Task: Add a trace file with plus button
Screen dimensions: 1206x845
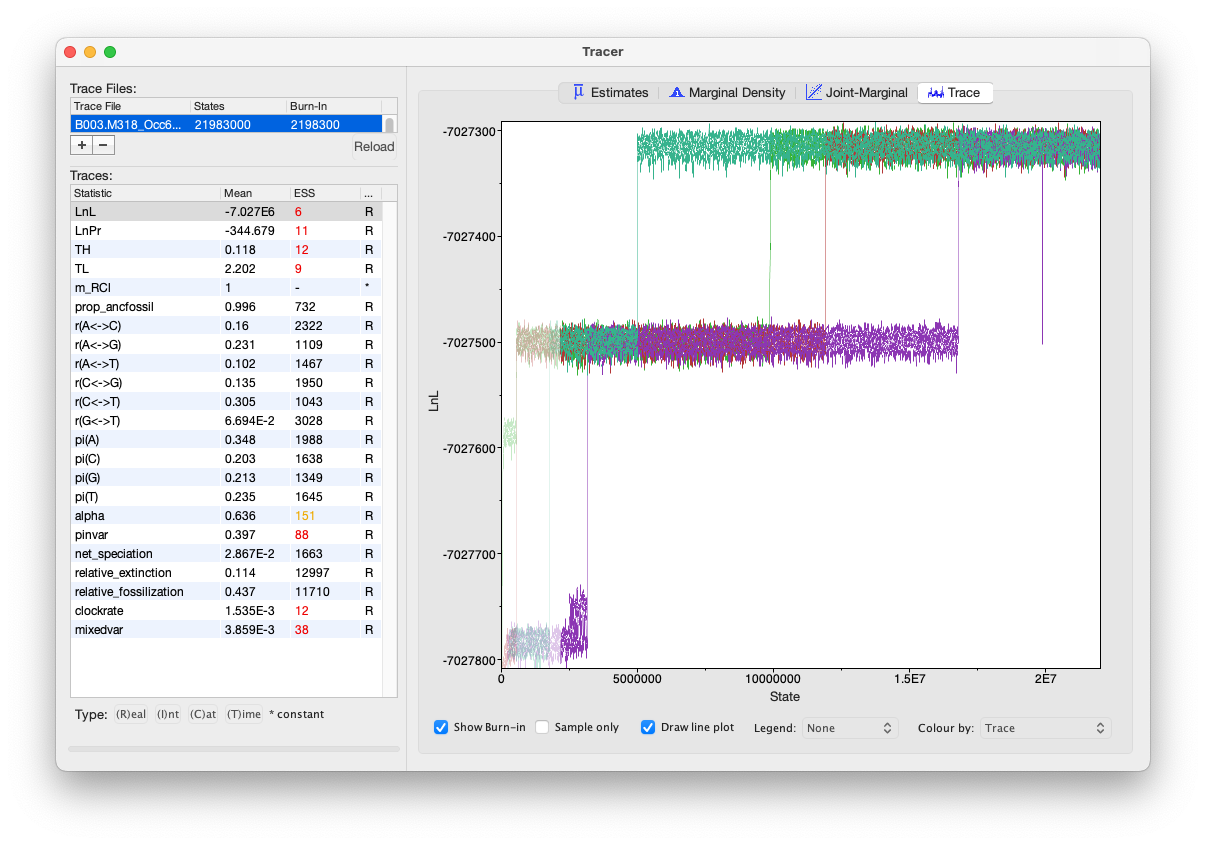Action: click(x=81, y=145)
